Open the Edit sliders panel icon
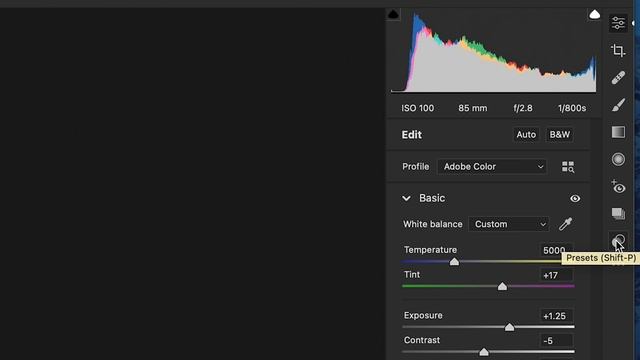This screenshot has height=360, width=640. coord(618,23)
